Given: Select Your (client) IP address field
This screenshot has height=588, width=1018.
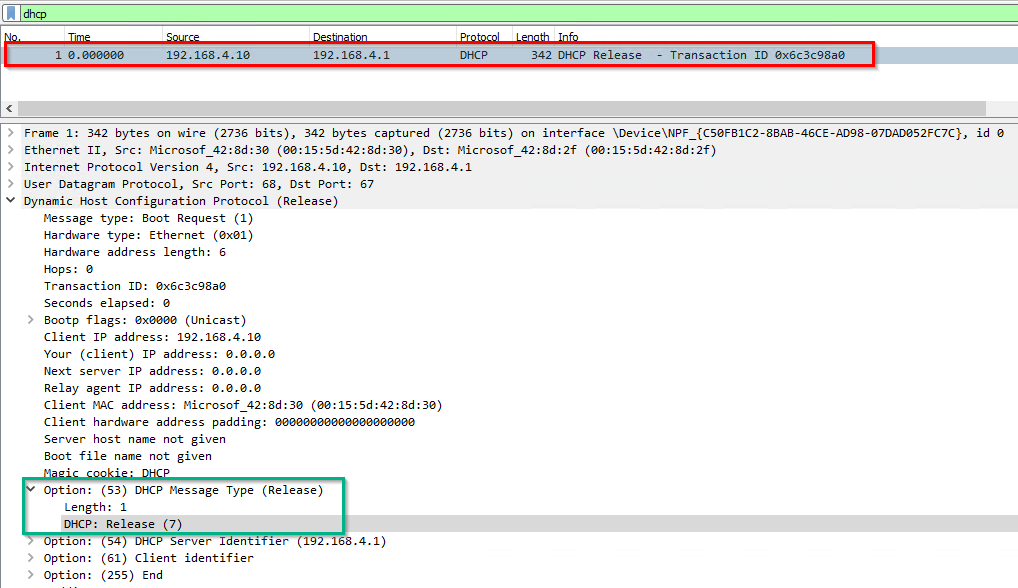Looking at the screenshot, I should [x=159, y=354].
